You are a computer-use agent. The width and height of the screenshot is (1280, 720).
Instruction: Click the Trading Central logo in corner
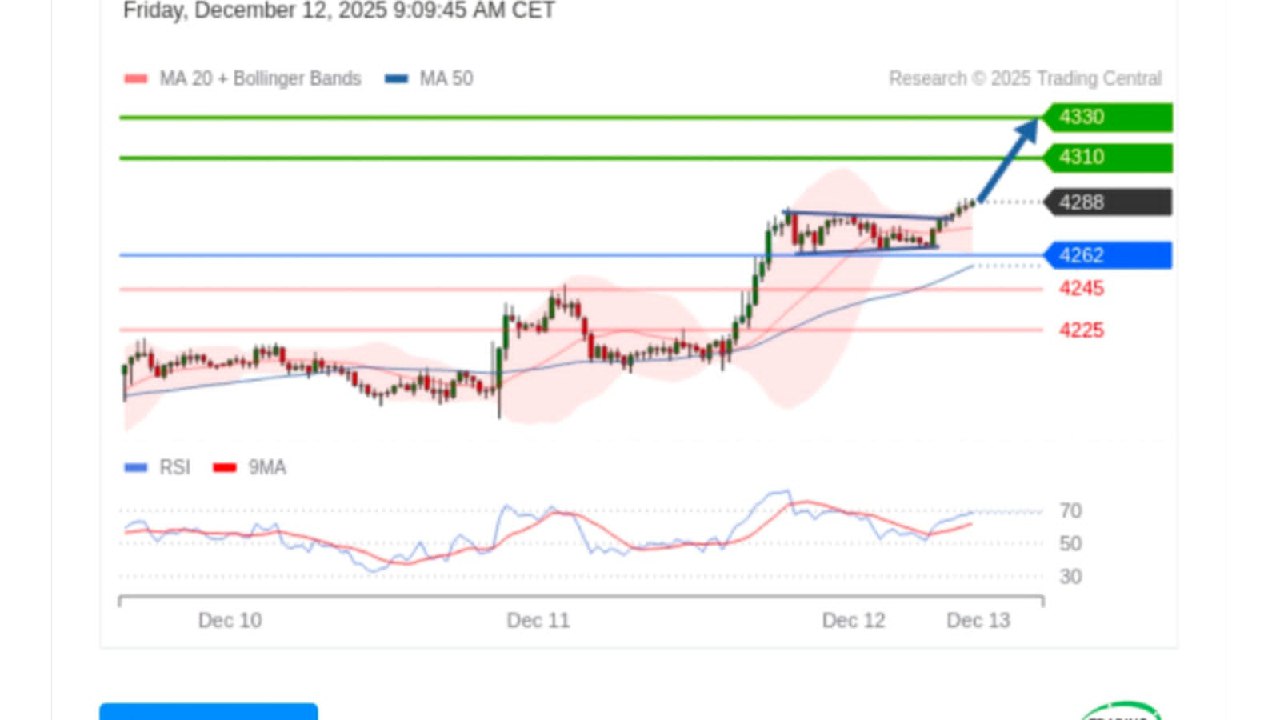[1122, 711]
